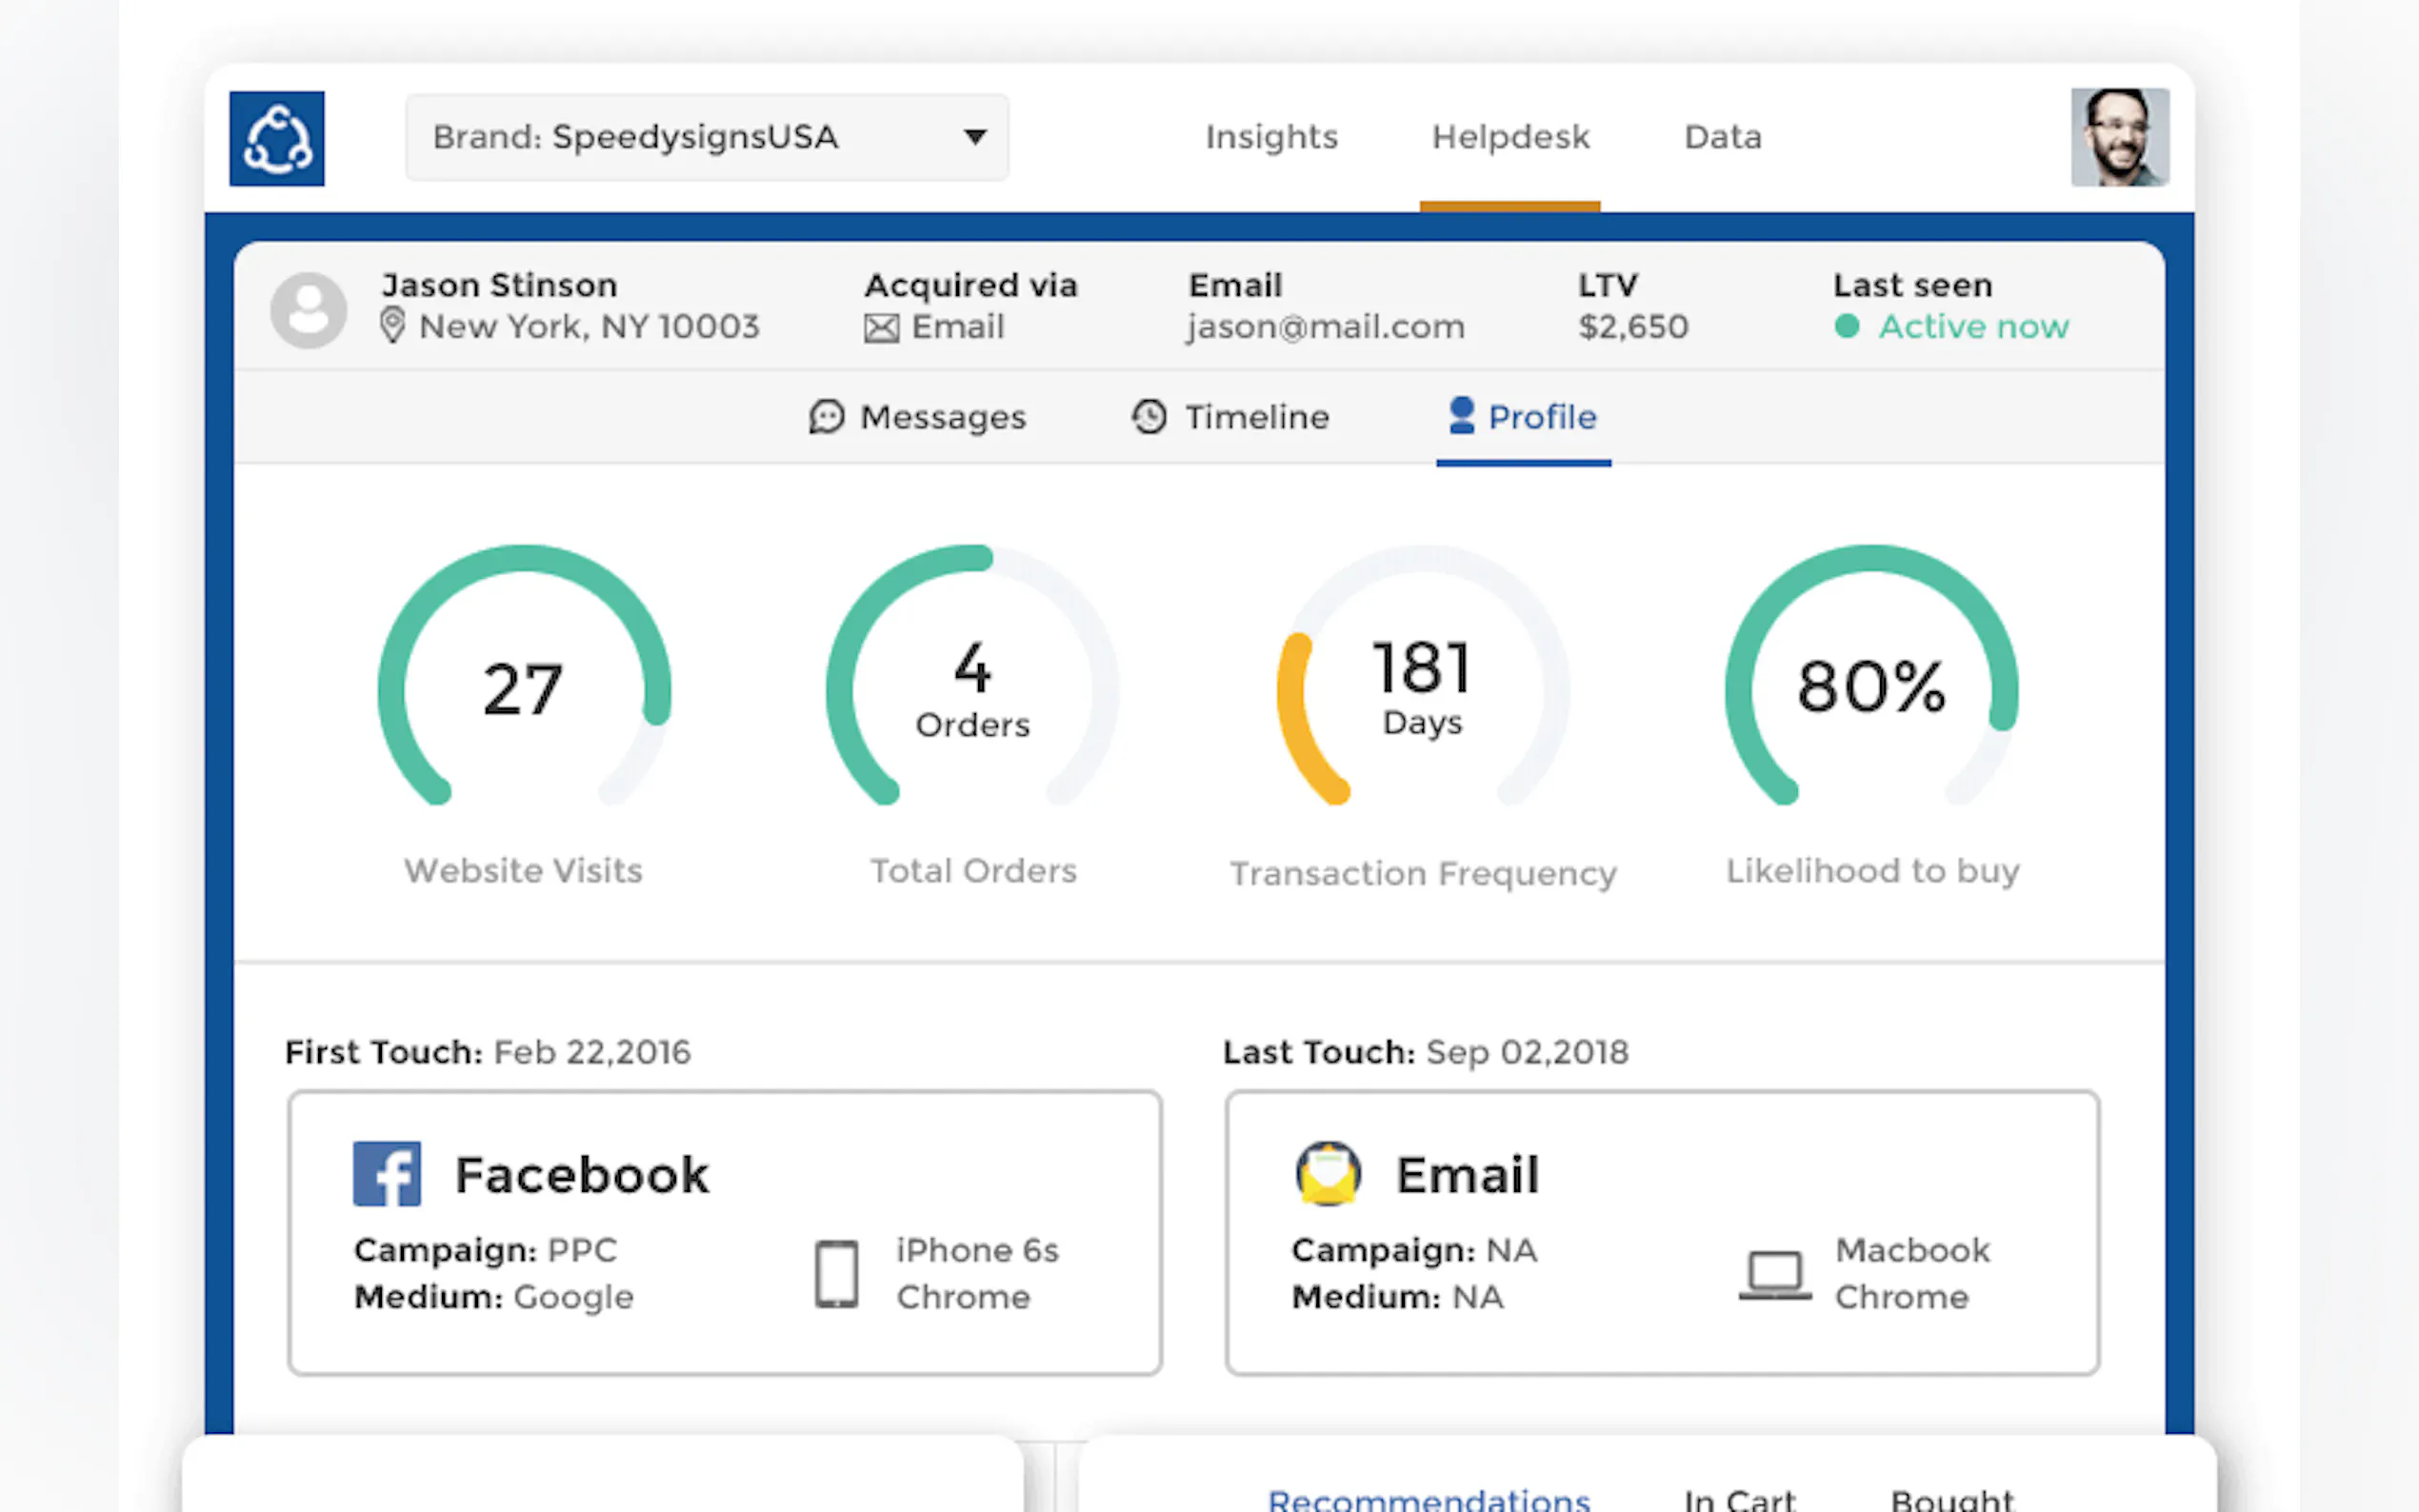Click the location pin icon
Screen dimensions: 2419x1512
point(392,326)
